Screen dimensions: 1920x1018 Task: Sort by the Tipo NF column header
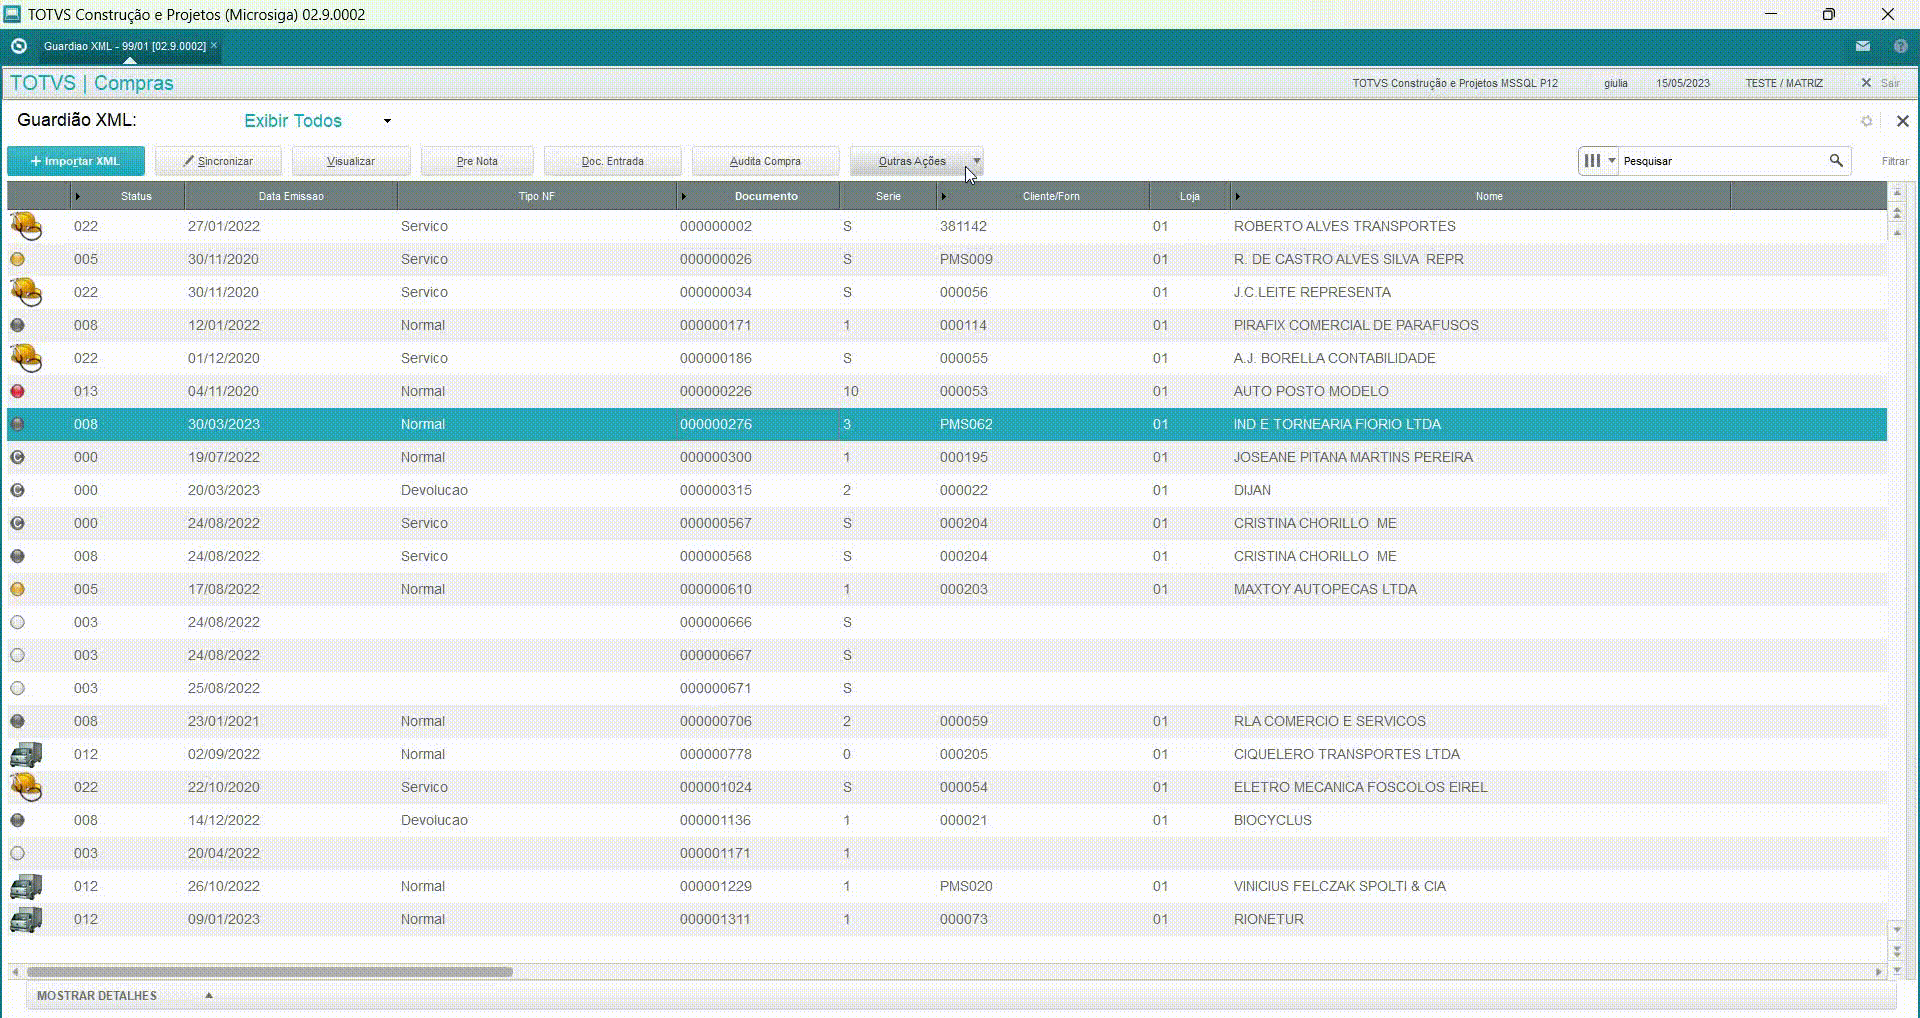coord(536,196)
